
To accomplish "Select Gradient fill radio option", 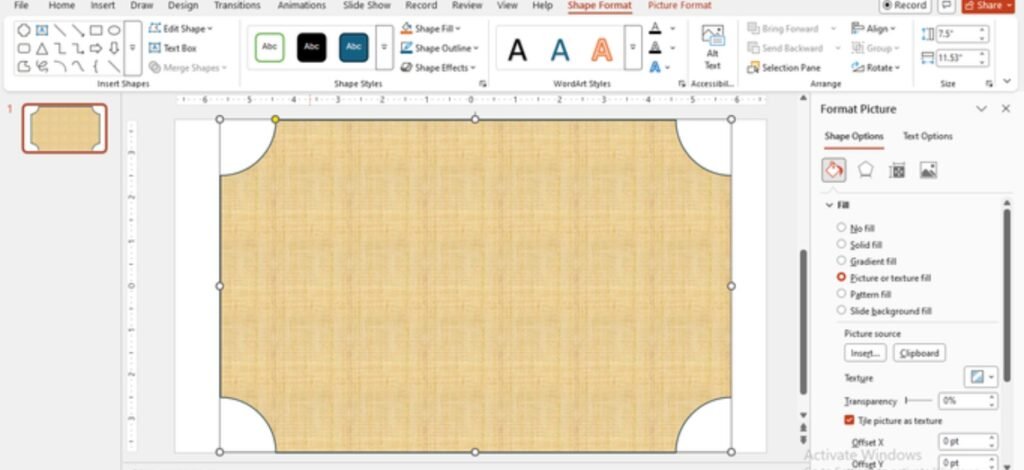I will (867, 261).
